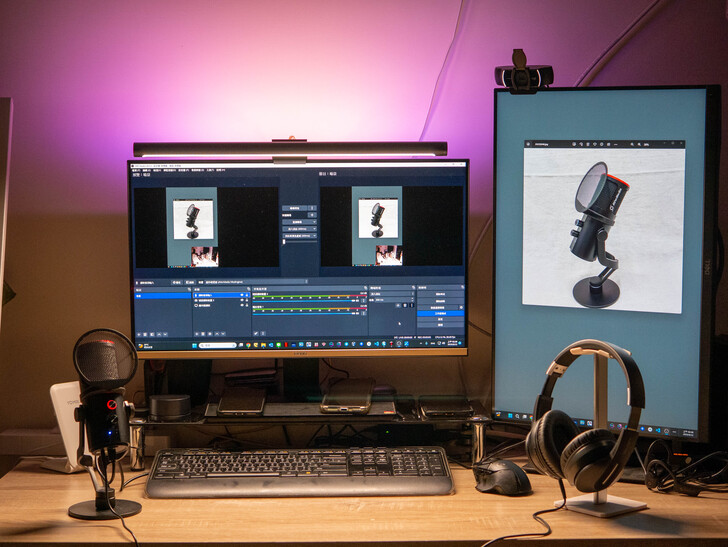Screen dimensions: 728x547
Task: Open the mixer footer three-dot menu
Action: tap(263, 333)
